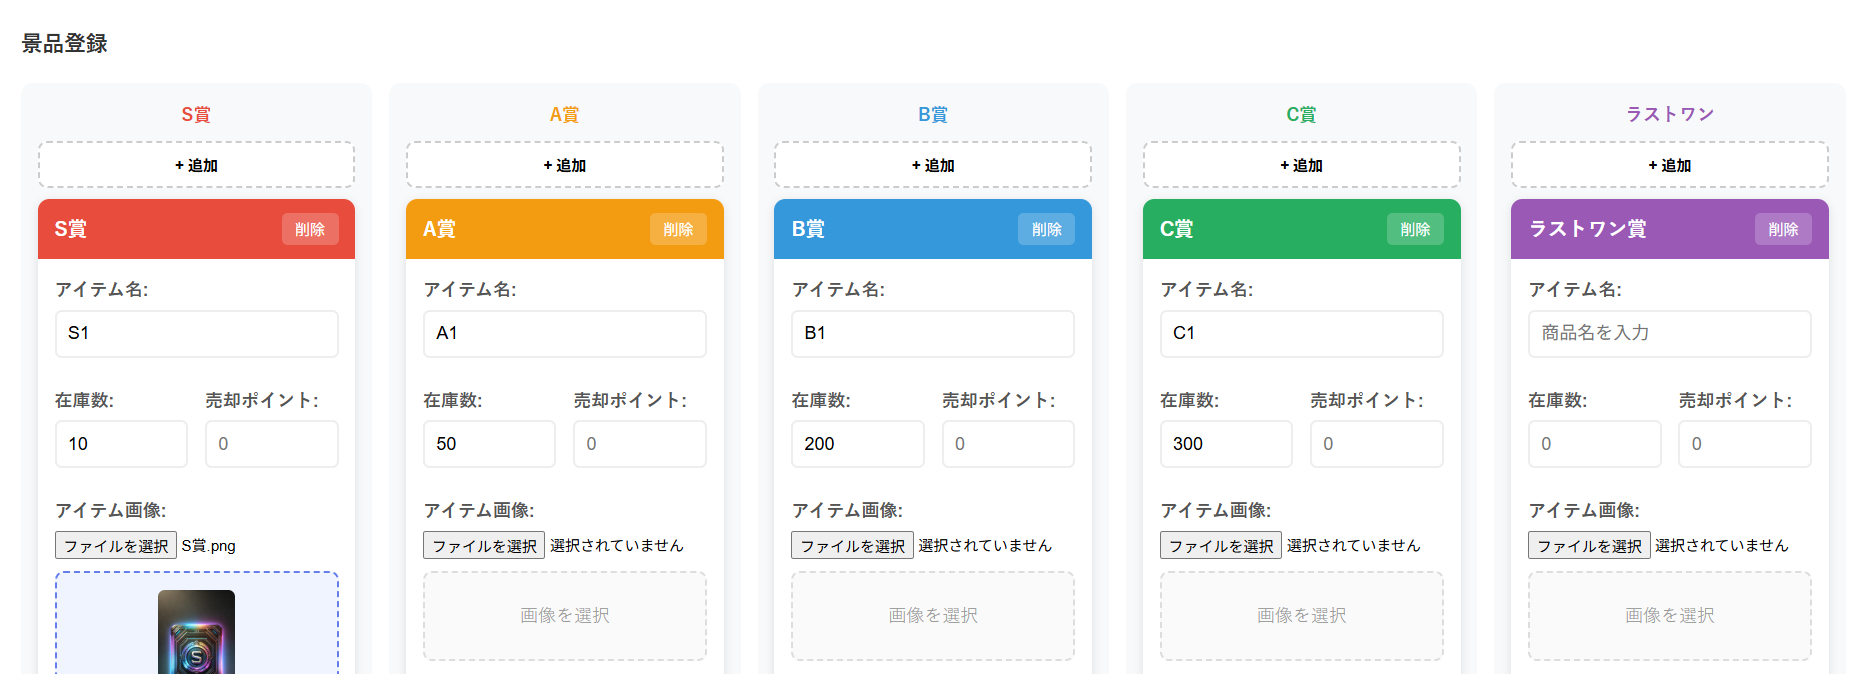Screen dimensions: 1851x674
Task: Focus the item name field containing S1
Action: [x=196, y=333]
